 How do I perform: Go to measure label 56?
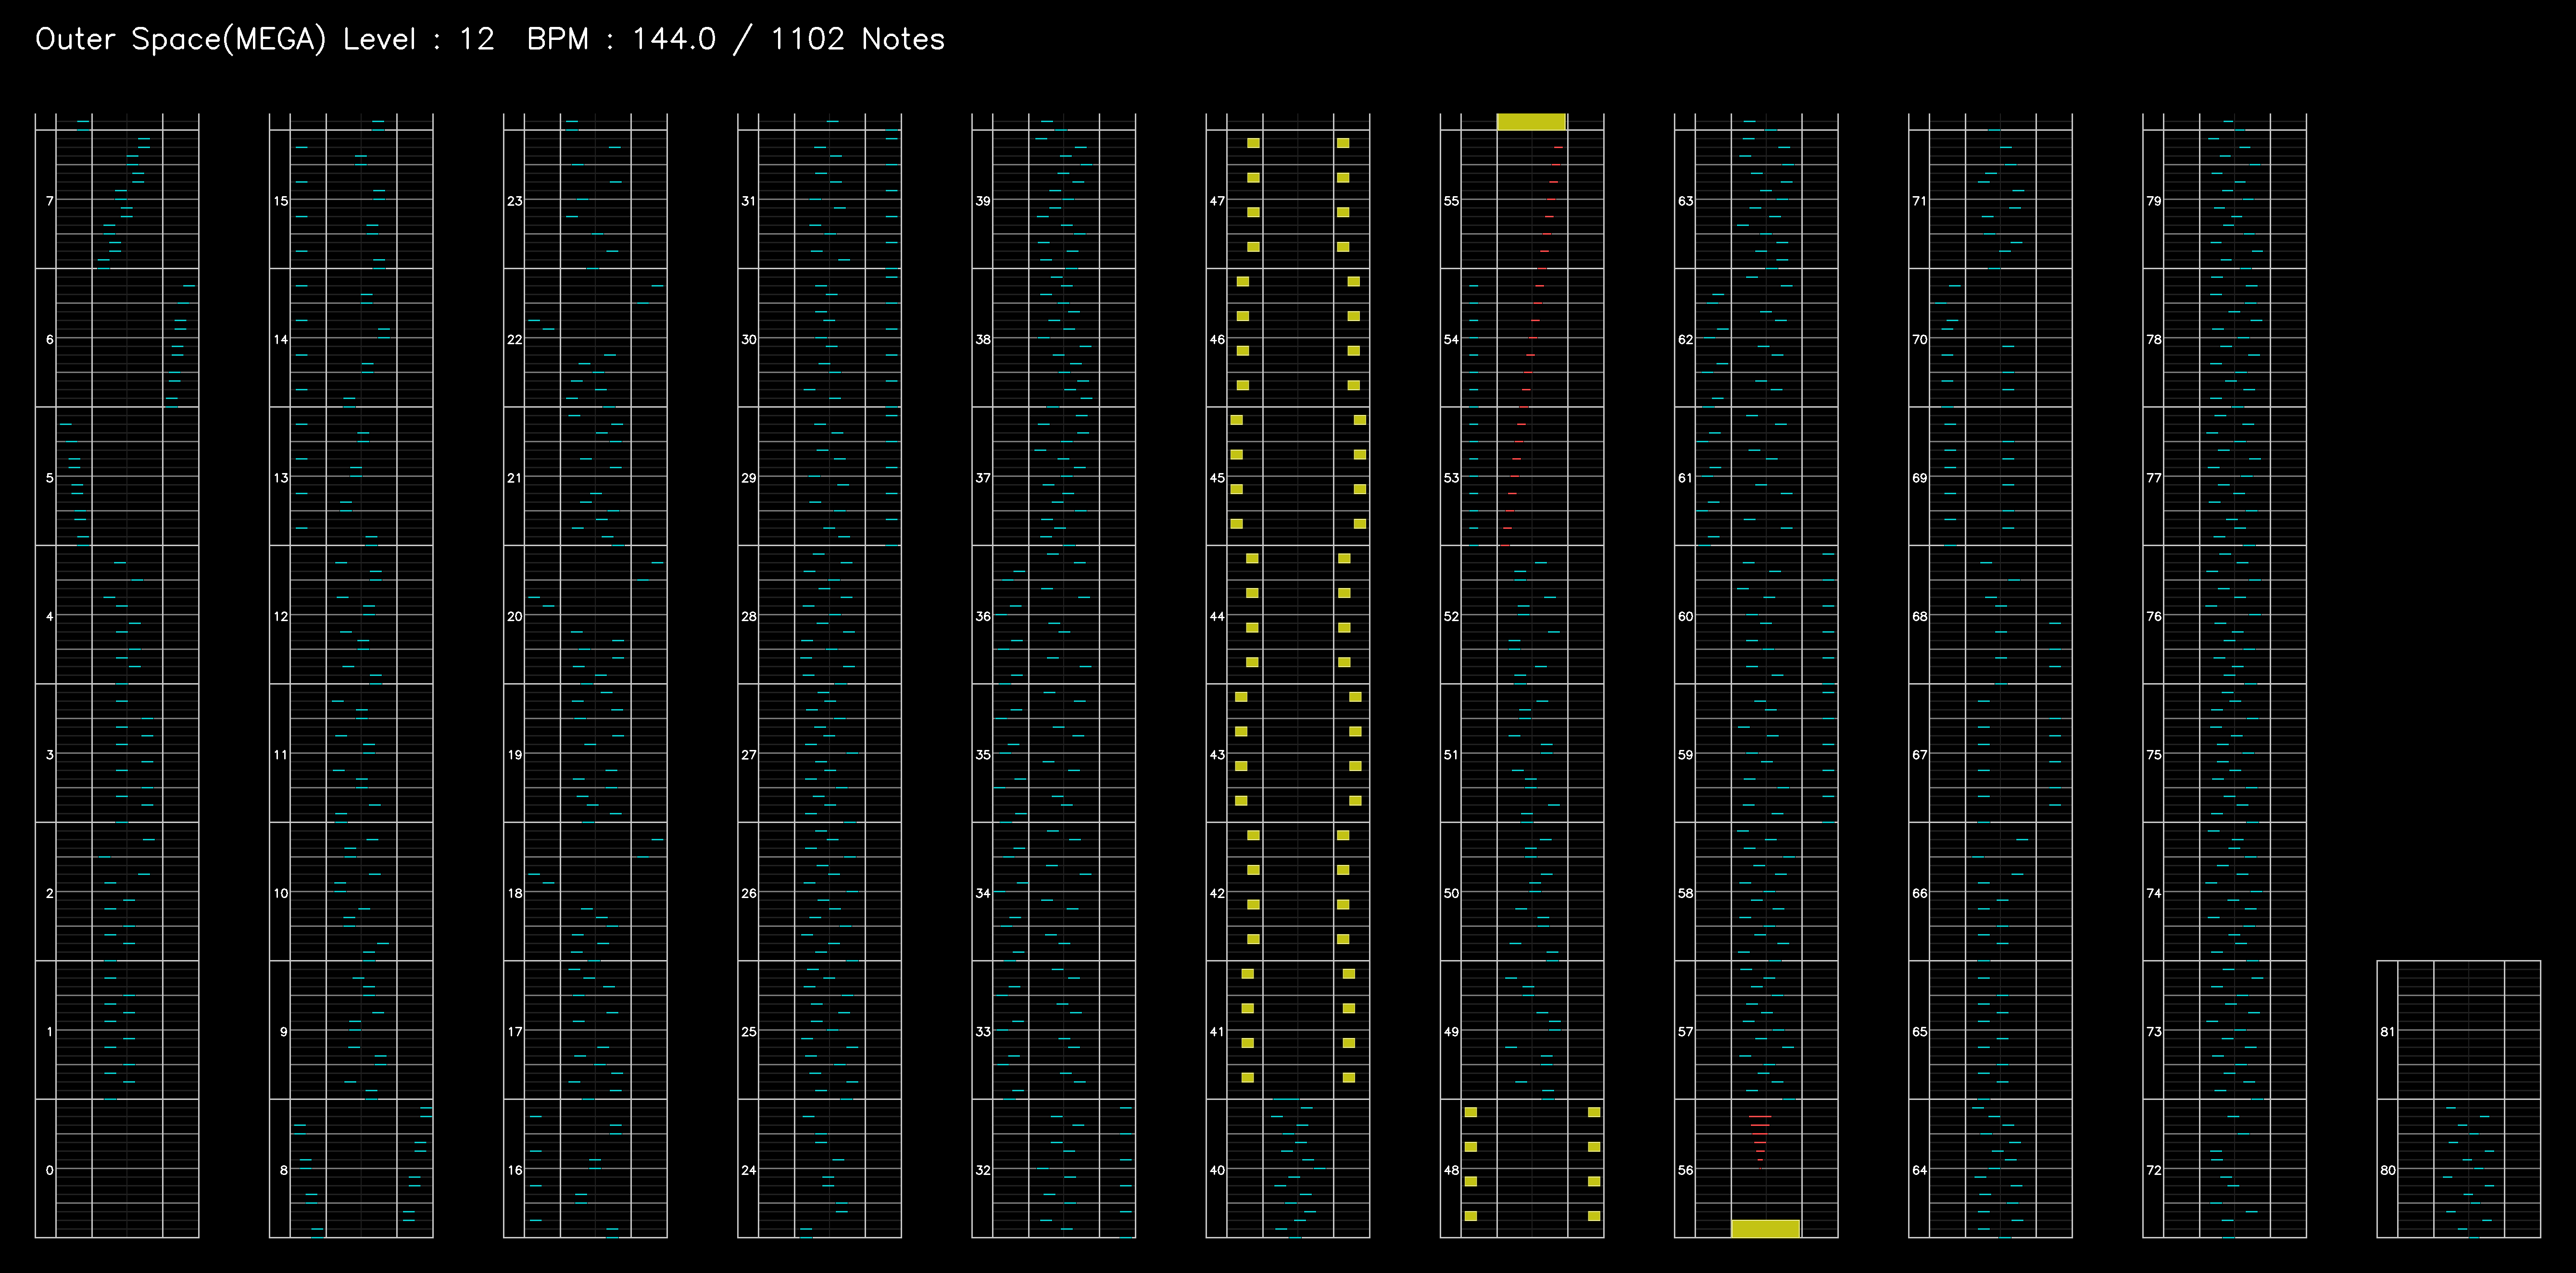1685,1170
